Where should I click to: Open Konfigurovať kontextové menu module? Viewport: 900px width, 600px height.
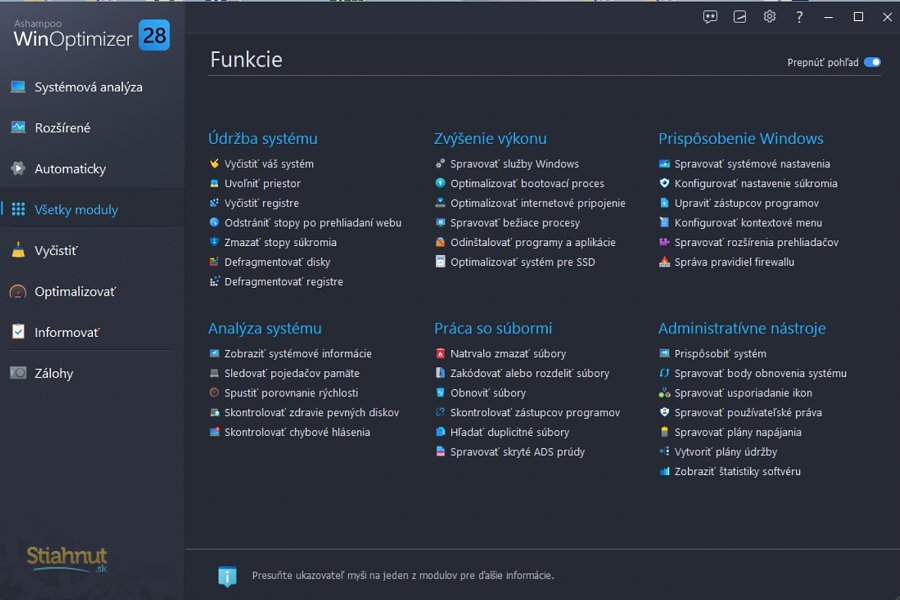748,222
